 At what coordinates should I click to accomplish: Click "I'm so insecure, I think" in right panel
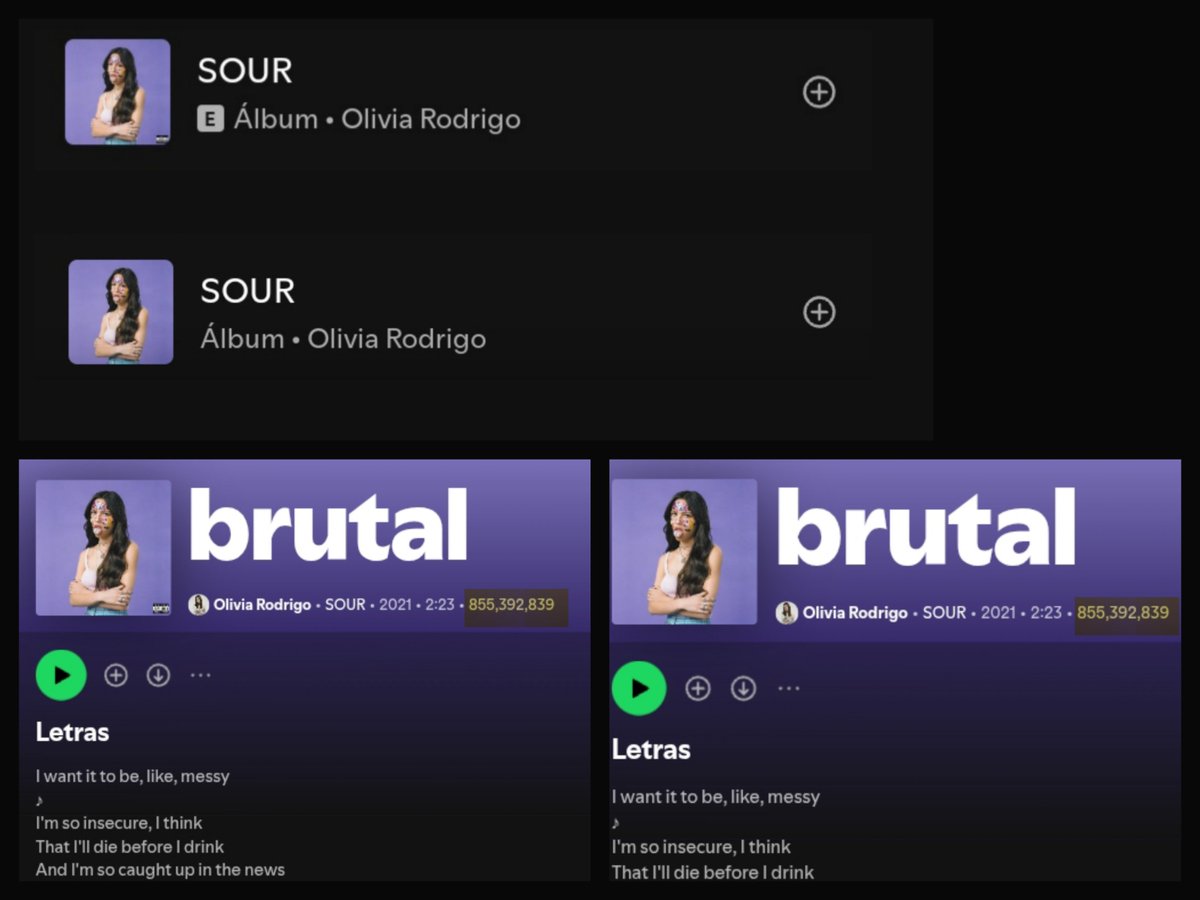(701, 846)
